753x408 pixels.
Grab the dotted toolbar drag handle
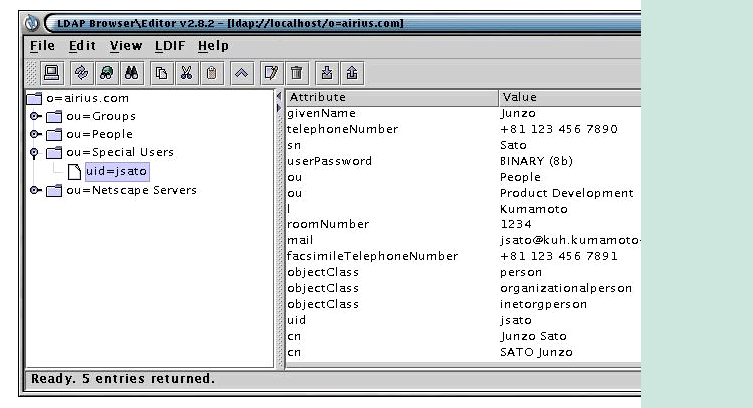pos(31,73)
